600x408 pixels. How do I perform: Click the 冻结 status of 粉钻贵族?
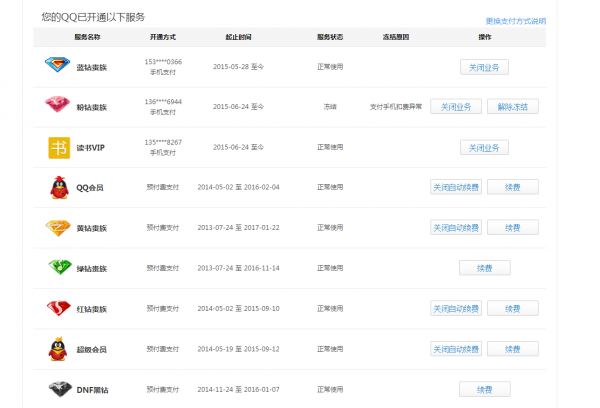coord(330,107)
